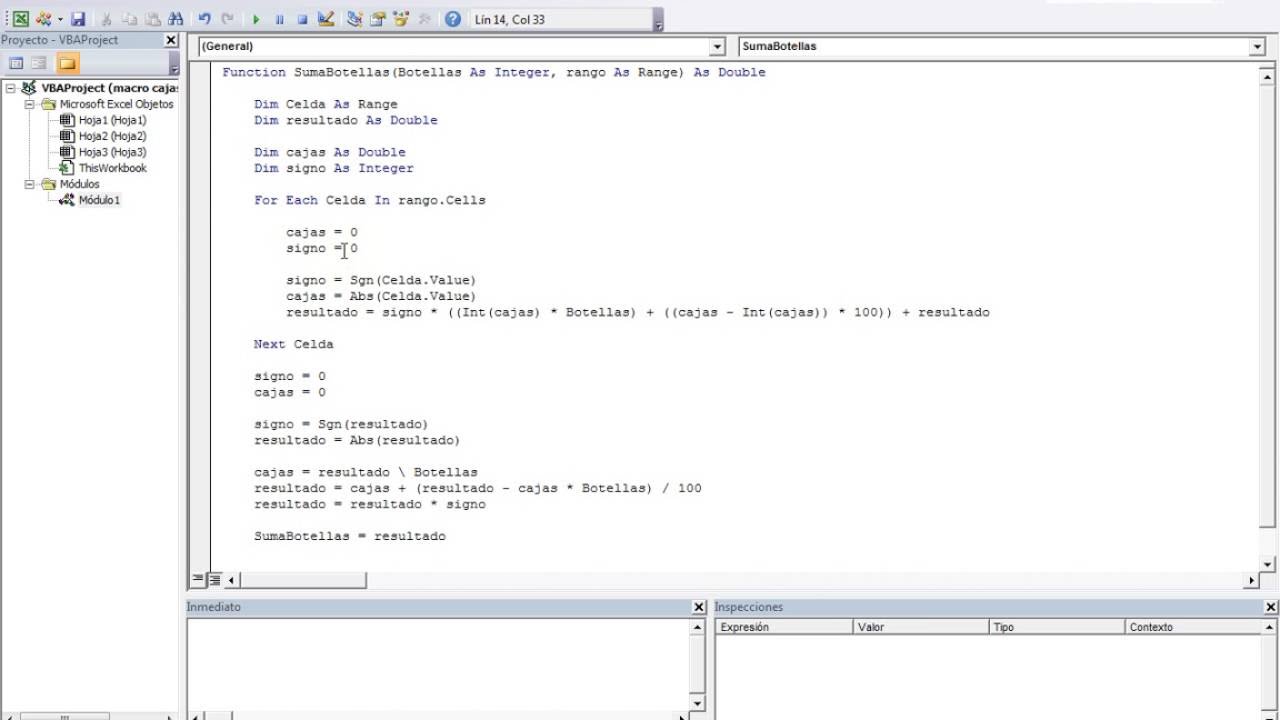Select Hoja3 (Hoja3) in the tree
The image size is (1280, 720).
112,152
